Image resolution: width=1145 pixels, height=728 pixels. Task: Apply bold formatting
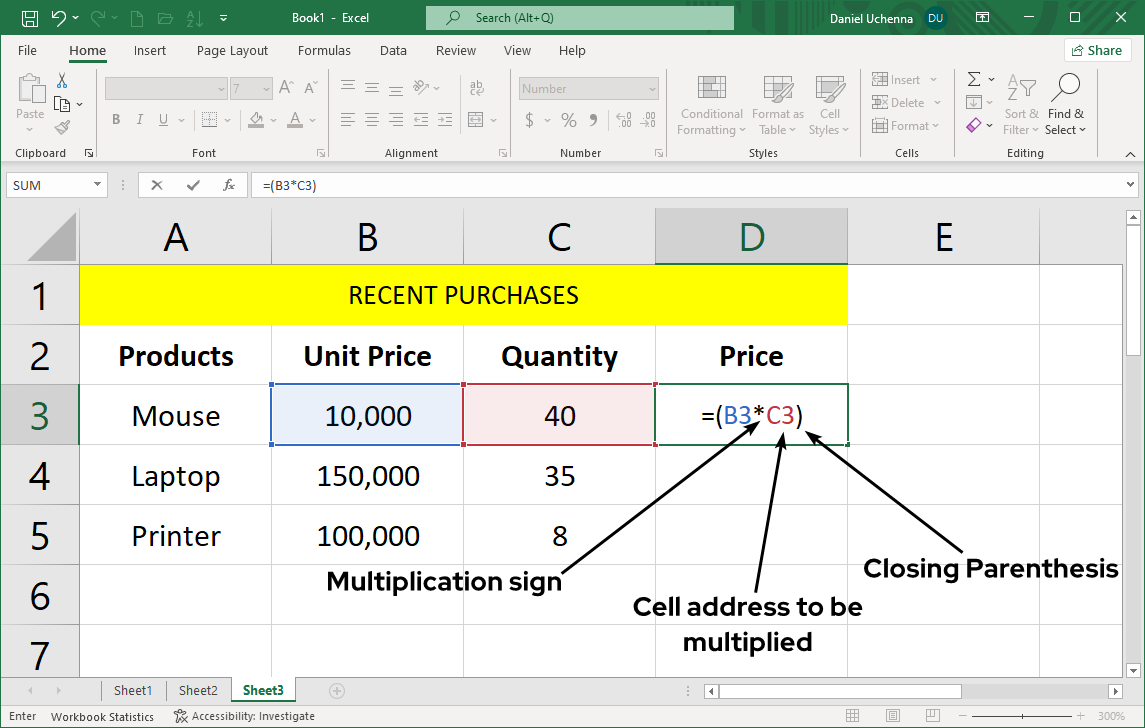point(116,118)
